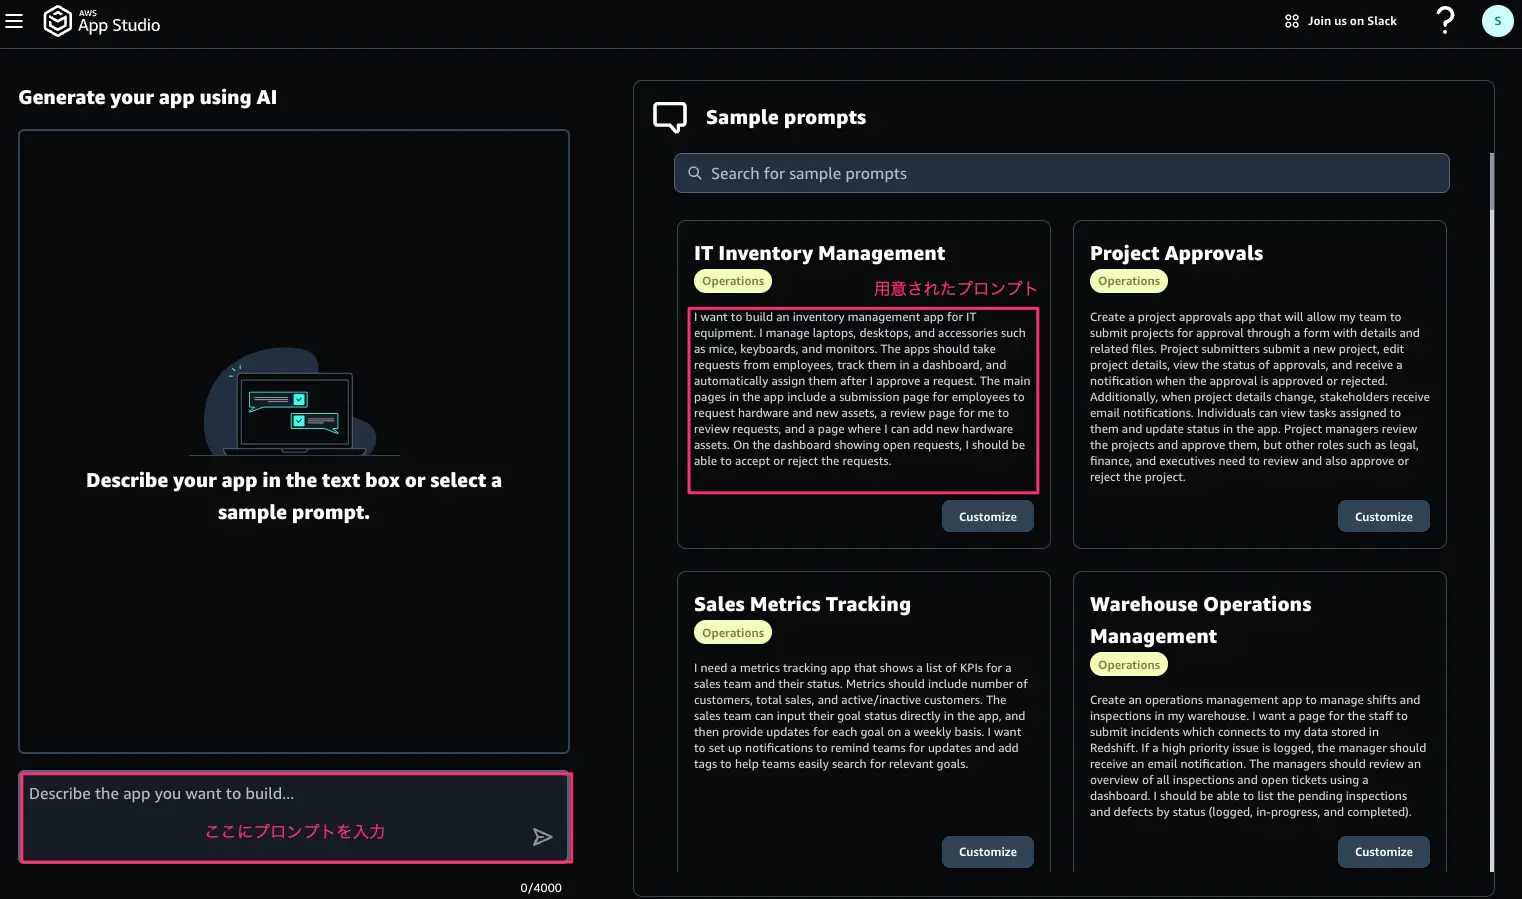The image size is (1522, 899).
Task: Customize the IT Inventory Management prompt
Action: coord(988,516)
